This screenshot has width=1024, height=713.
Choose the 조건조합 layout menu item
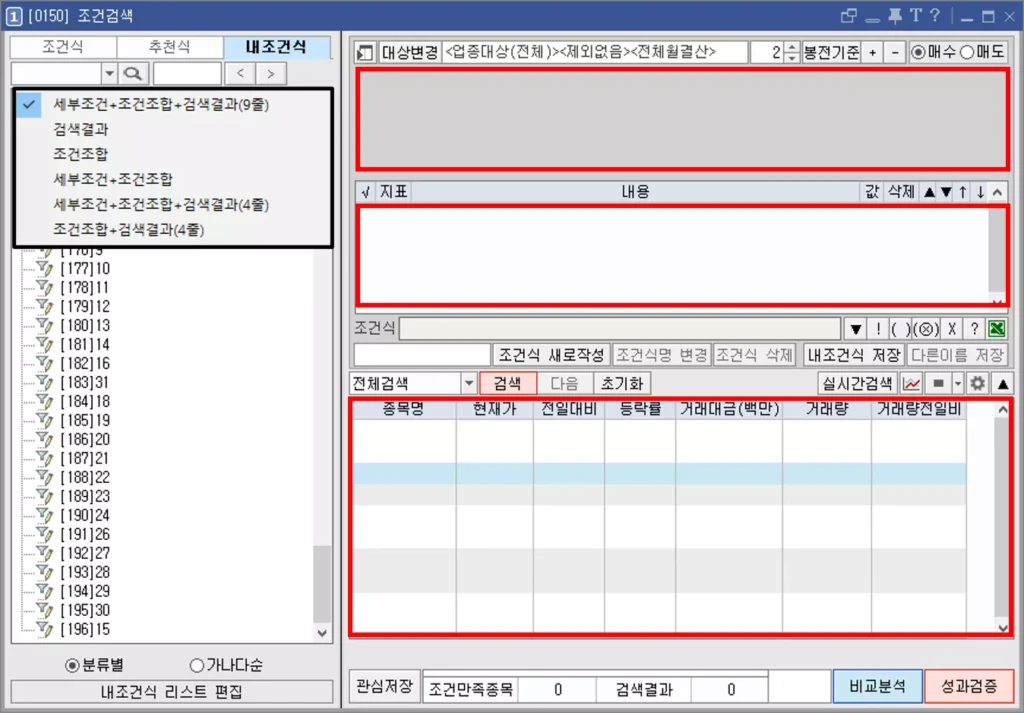click(x=81, y=154)
